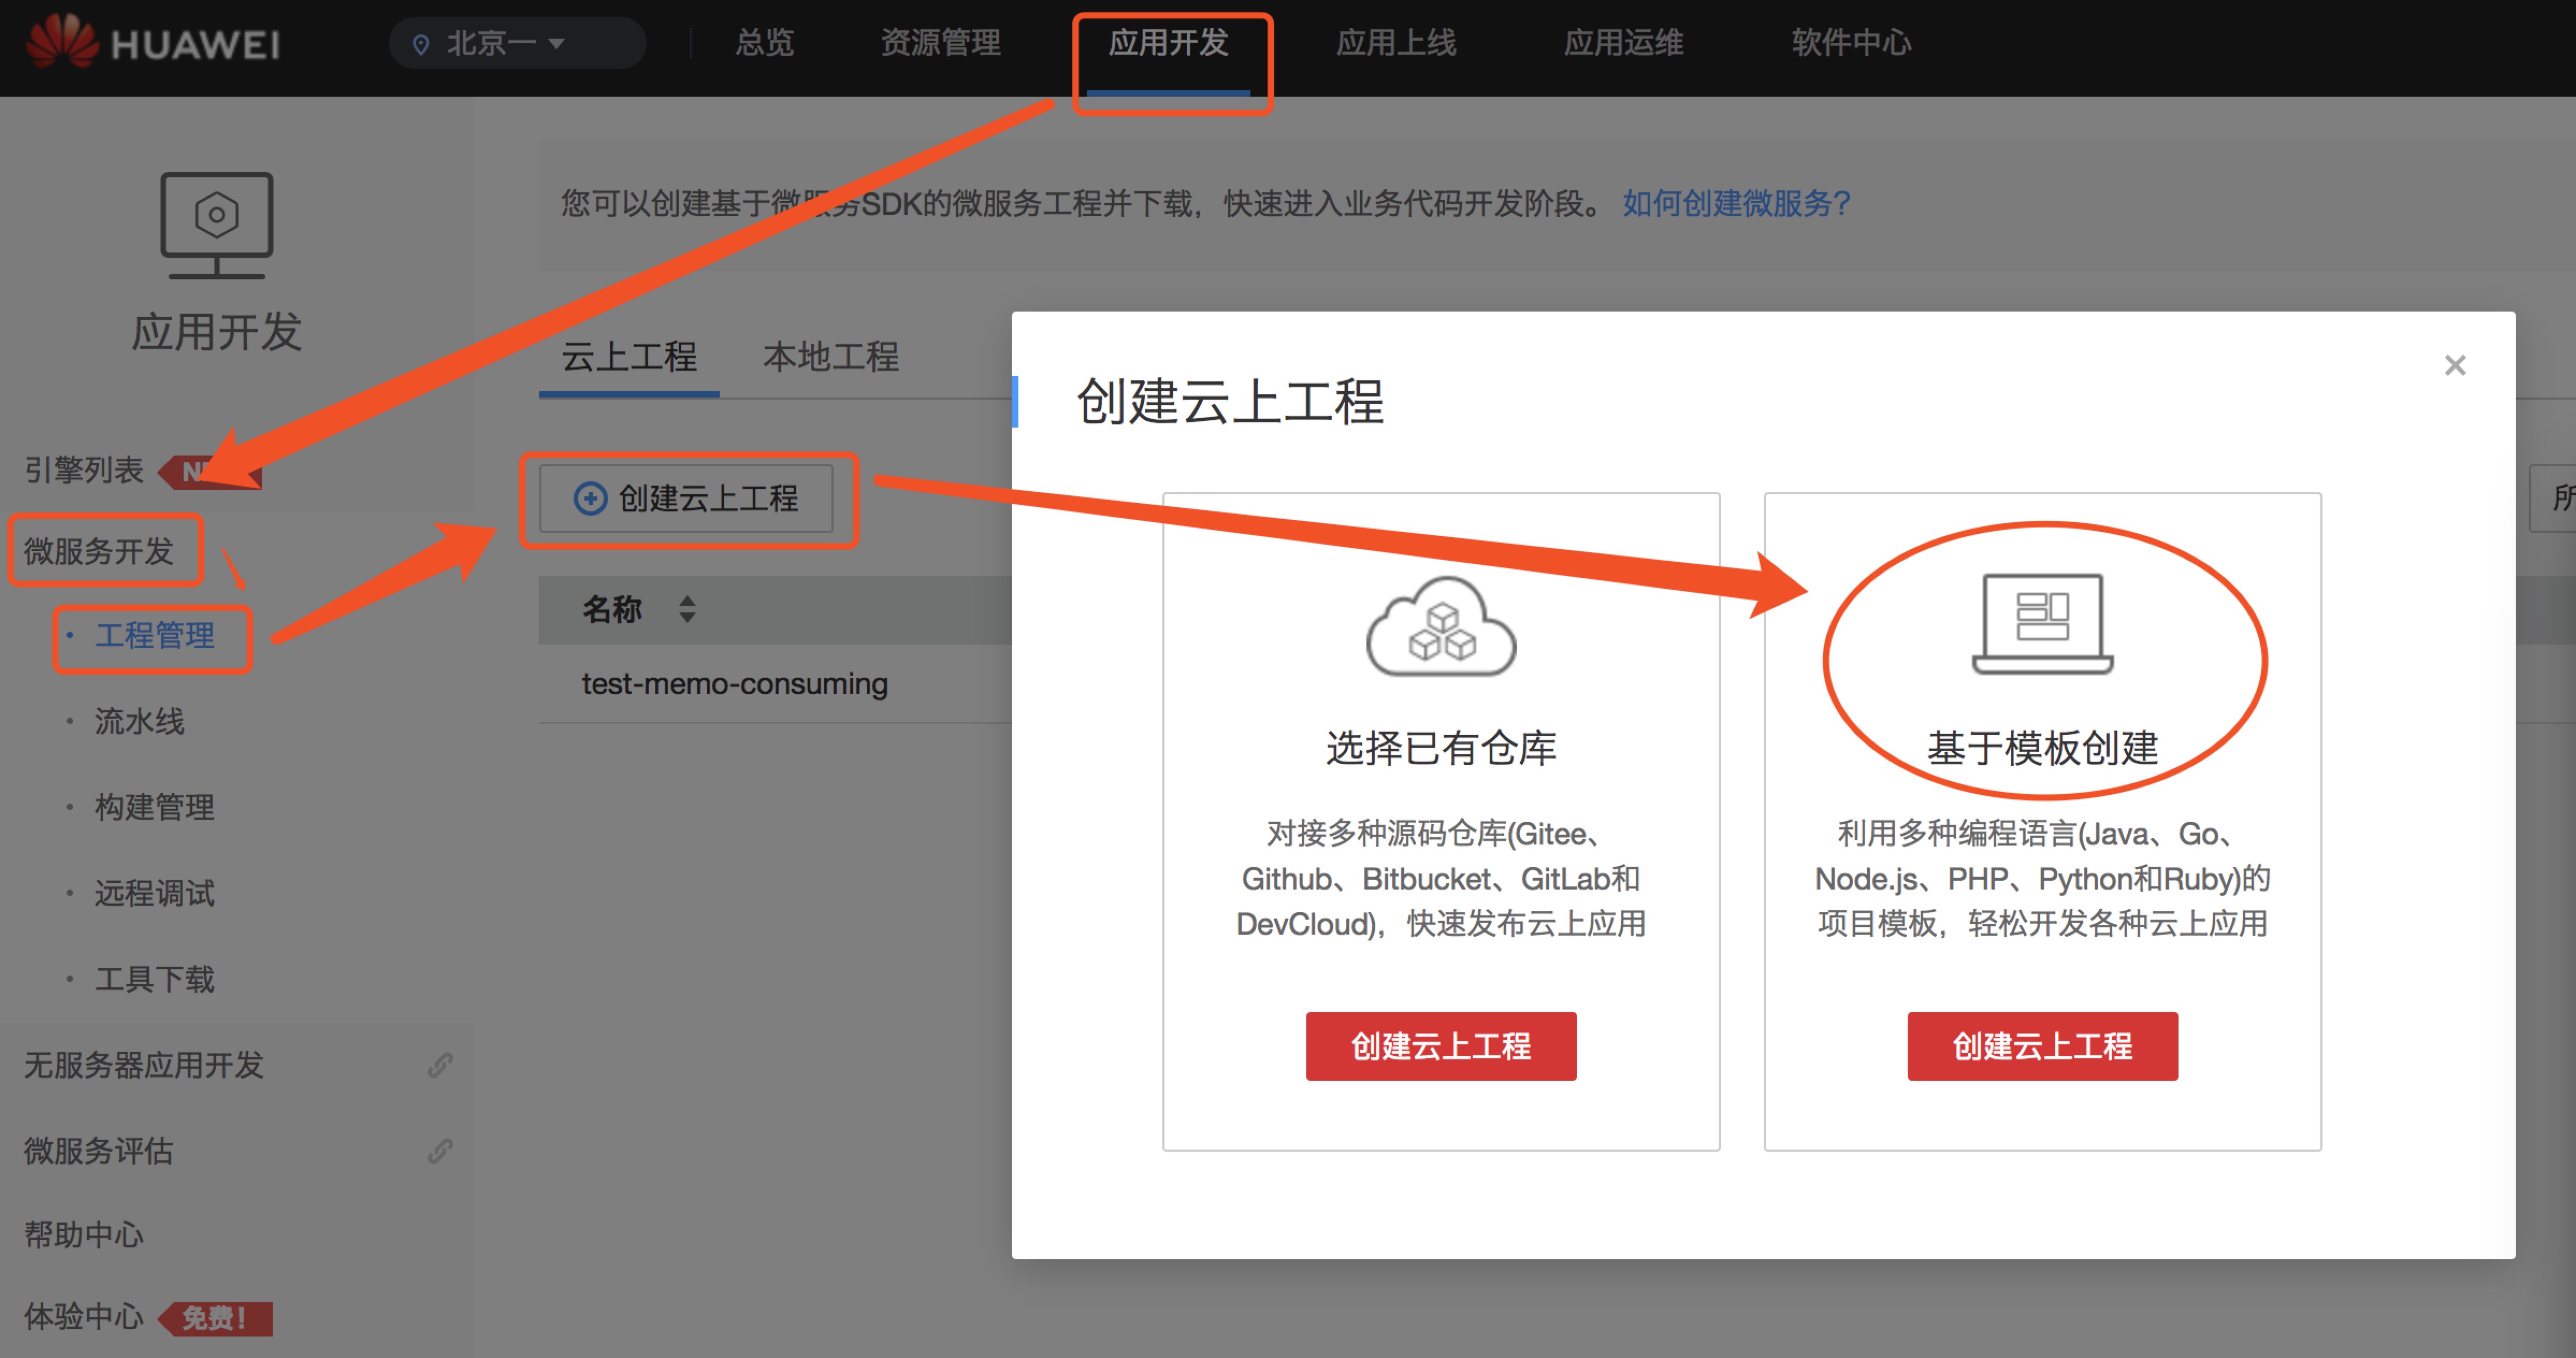This screenshot has width=2576, height=1358.
Task: Open 构建管理 in the sidebar
Action: pos(154,807)
